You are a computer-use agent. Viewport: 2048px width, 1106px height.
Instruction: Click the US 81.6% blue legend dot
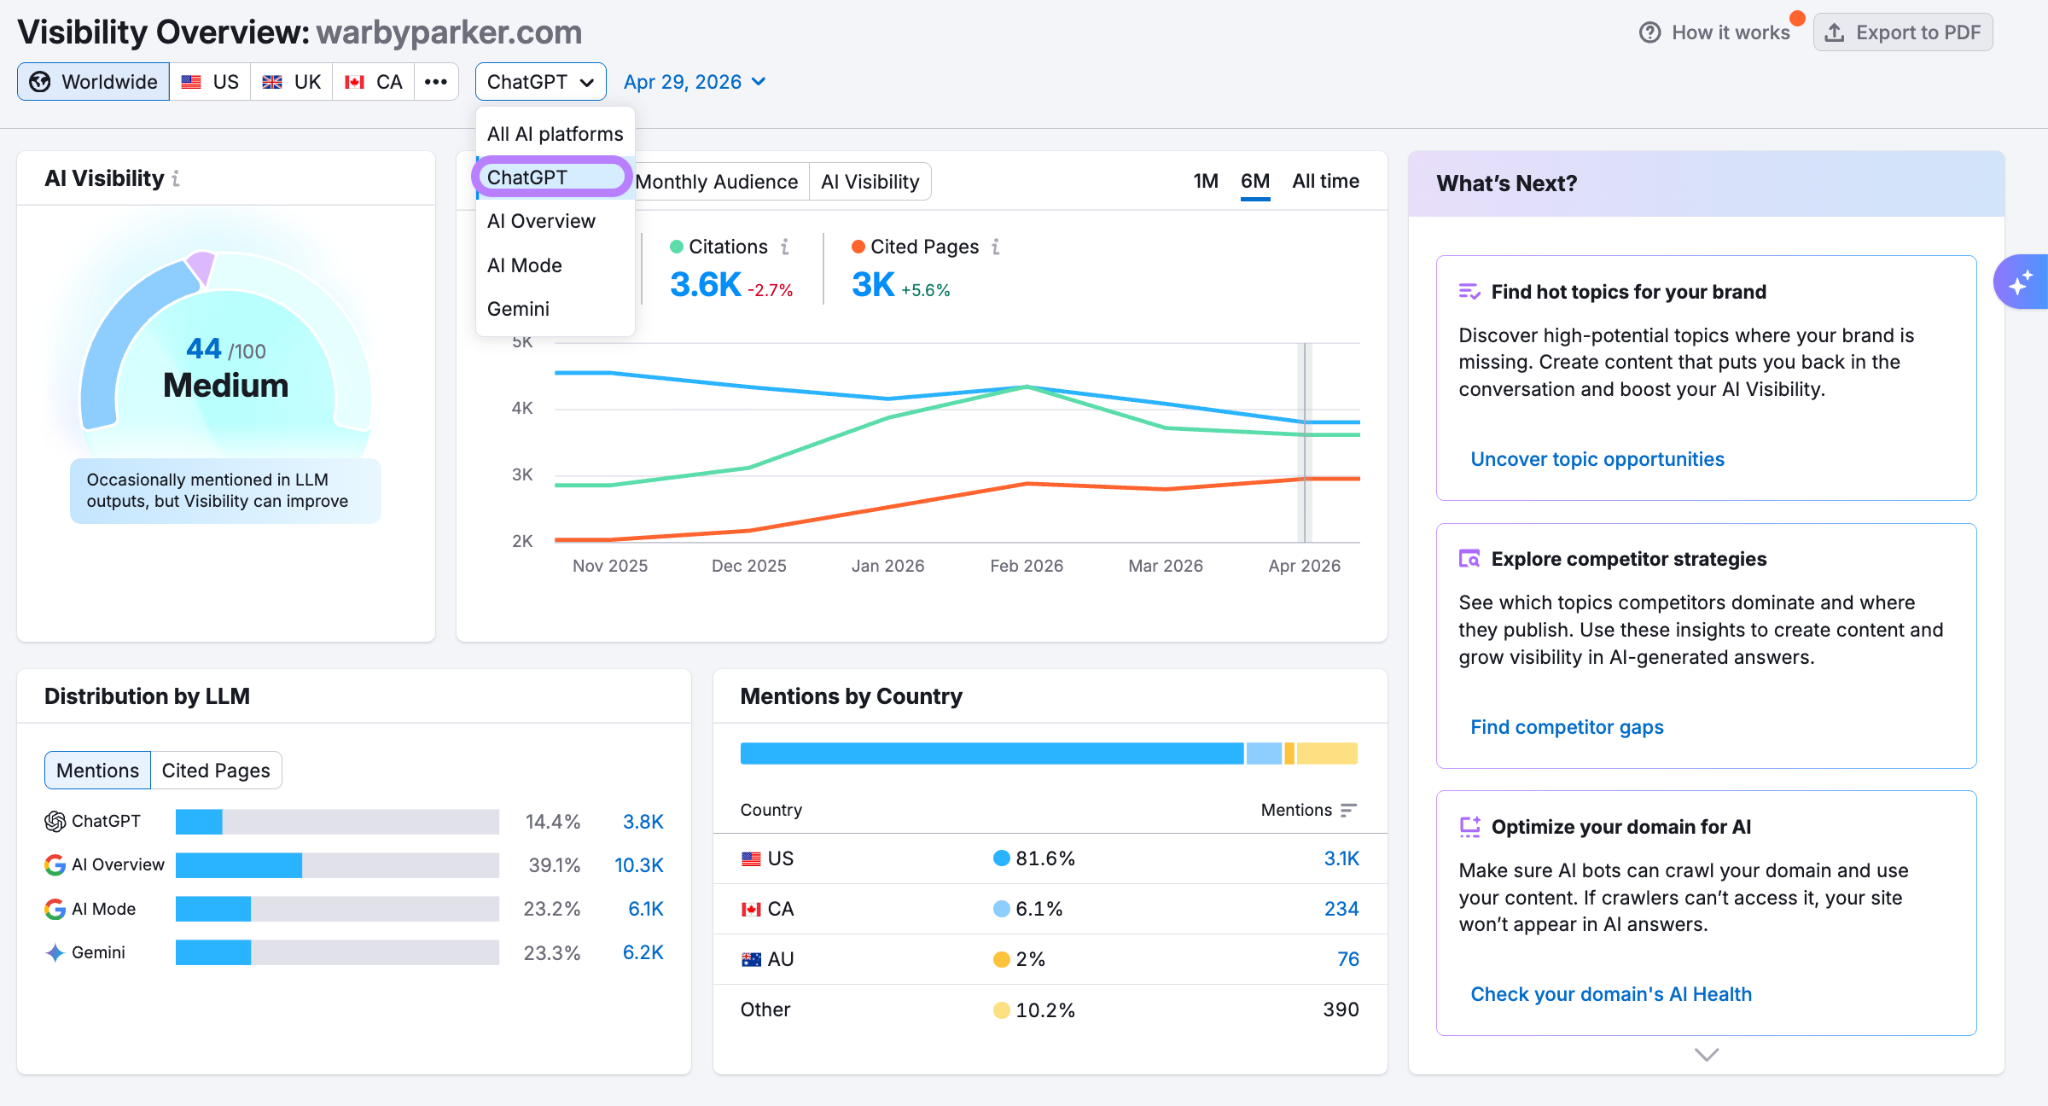point(1001,858)
